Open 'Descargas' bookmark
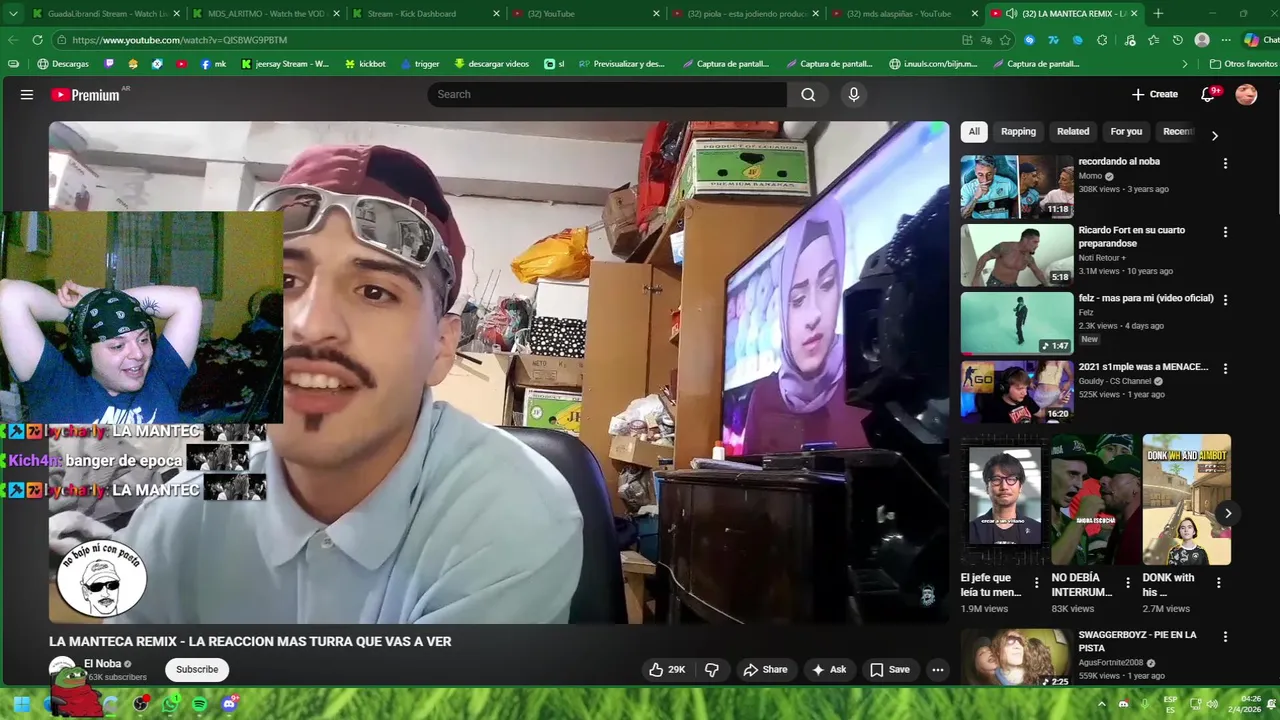1280x720 pixels. (x=62, y=64)
